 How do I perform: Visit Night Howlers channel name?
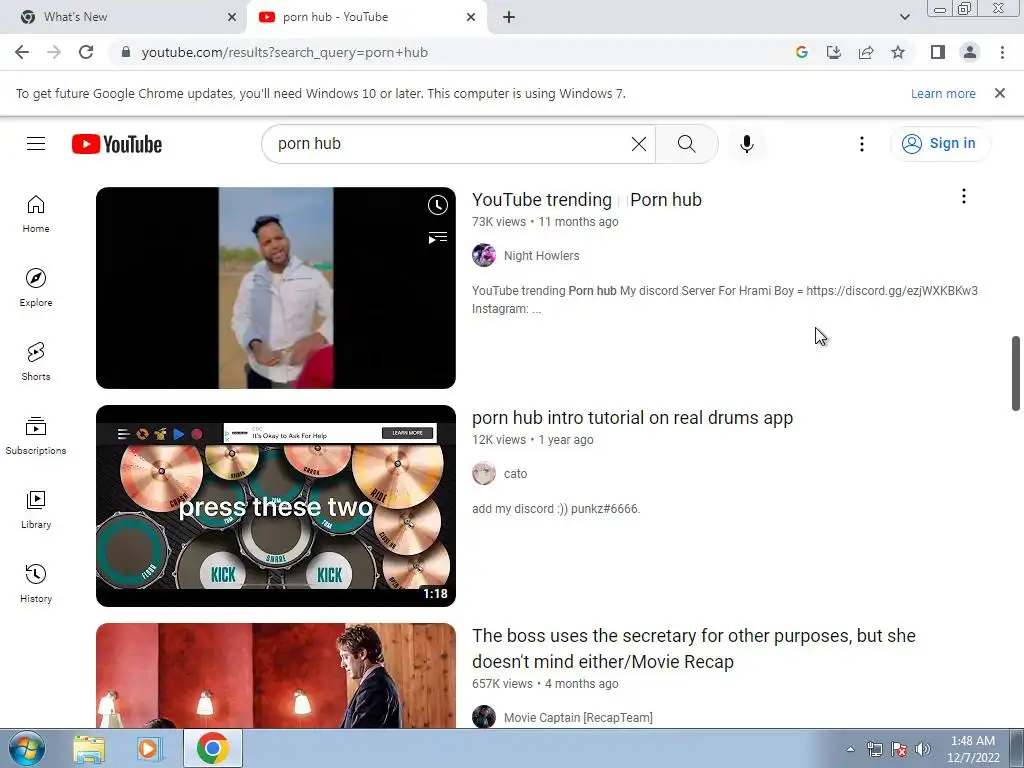pos(541,256)
